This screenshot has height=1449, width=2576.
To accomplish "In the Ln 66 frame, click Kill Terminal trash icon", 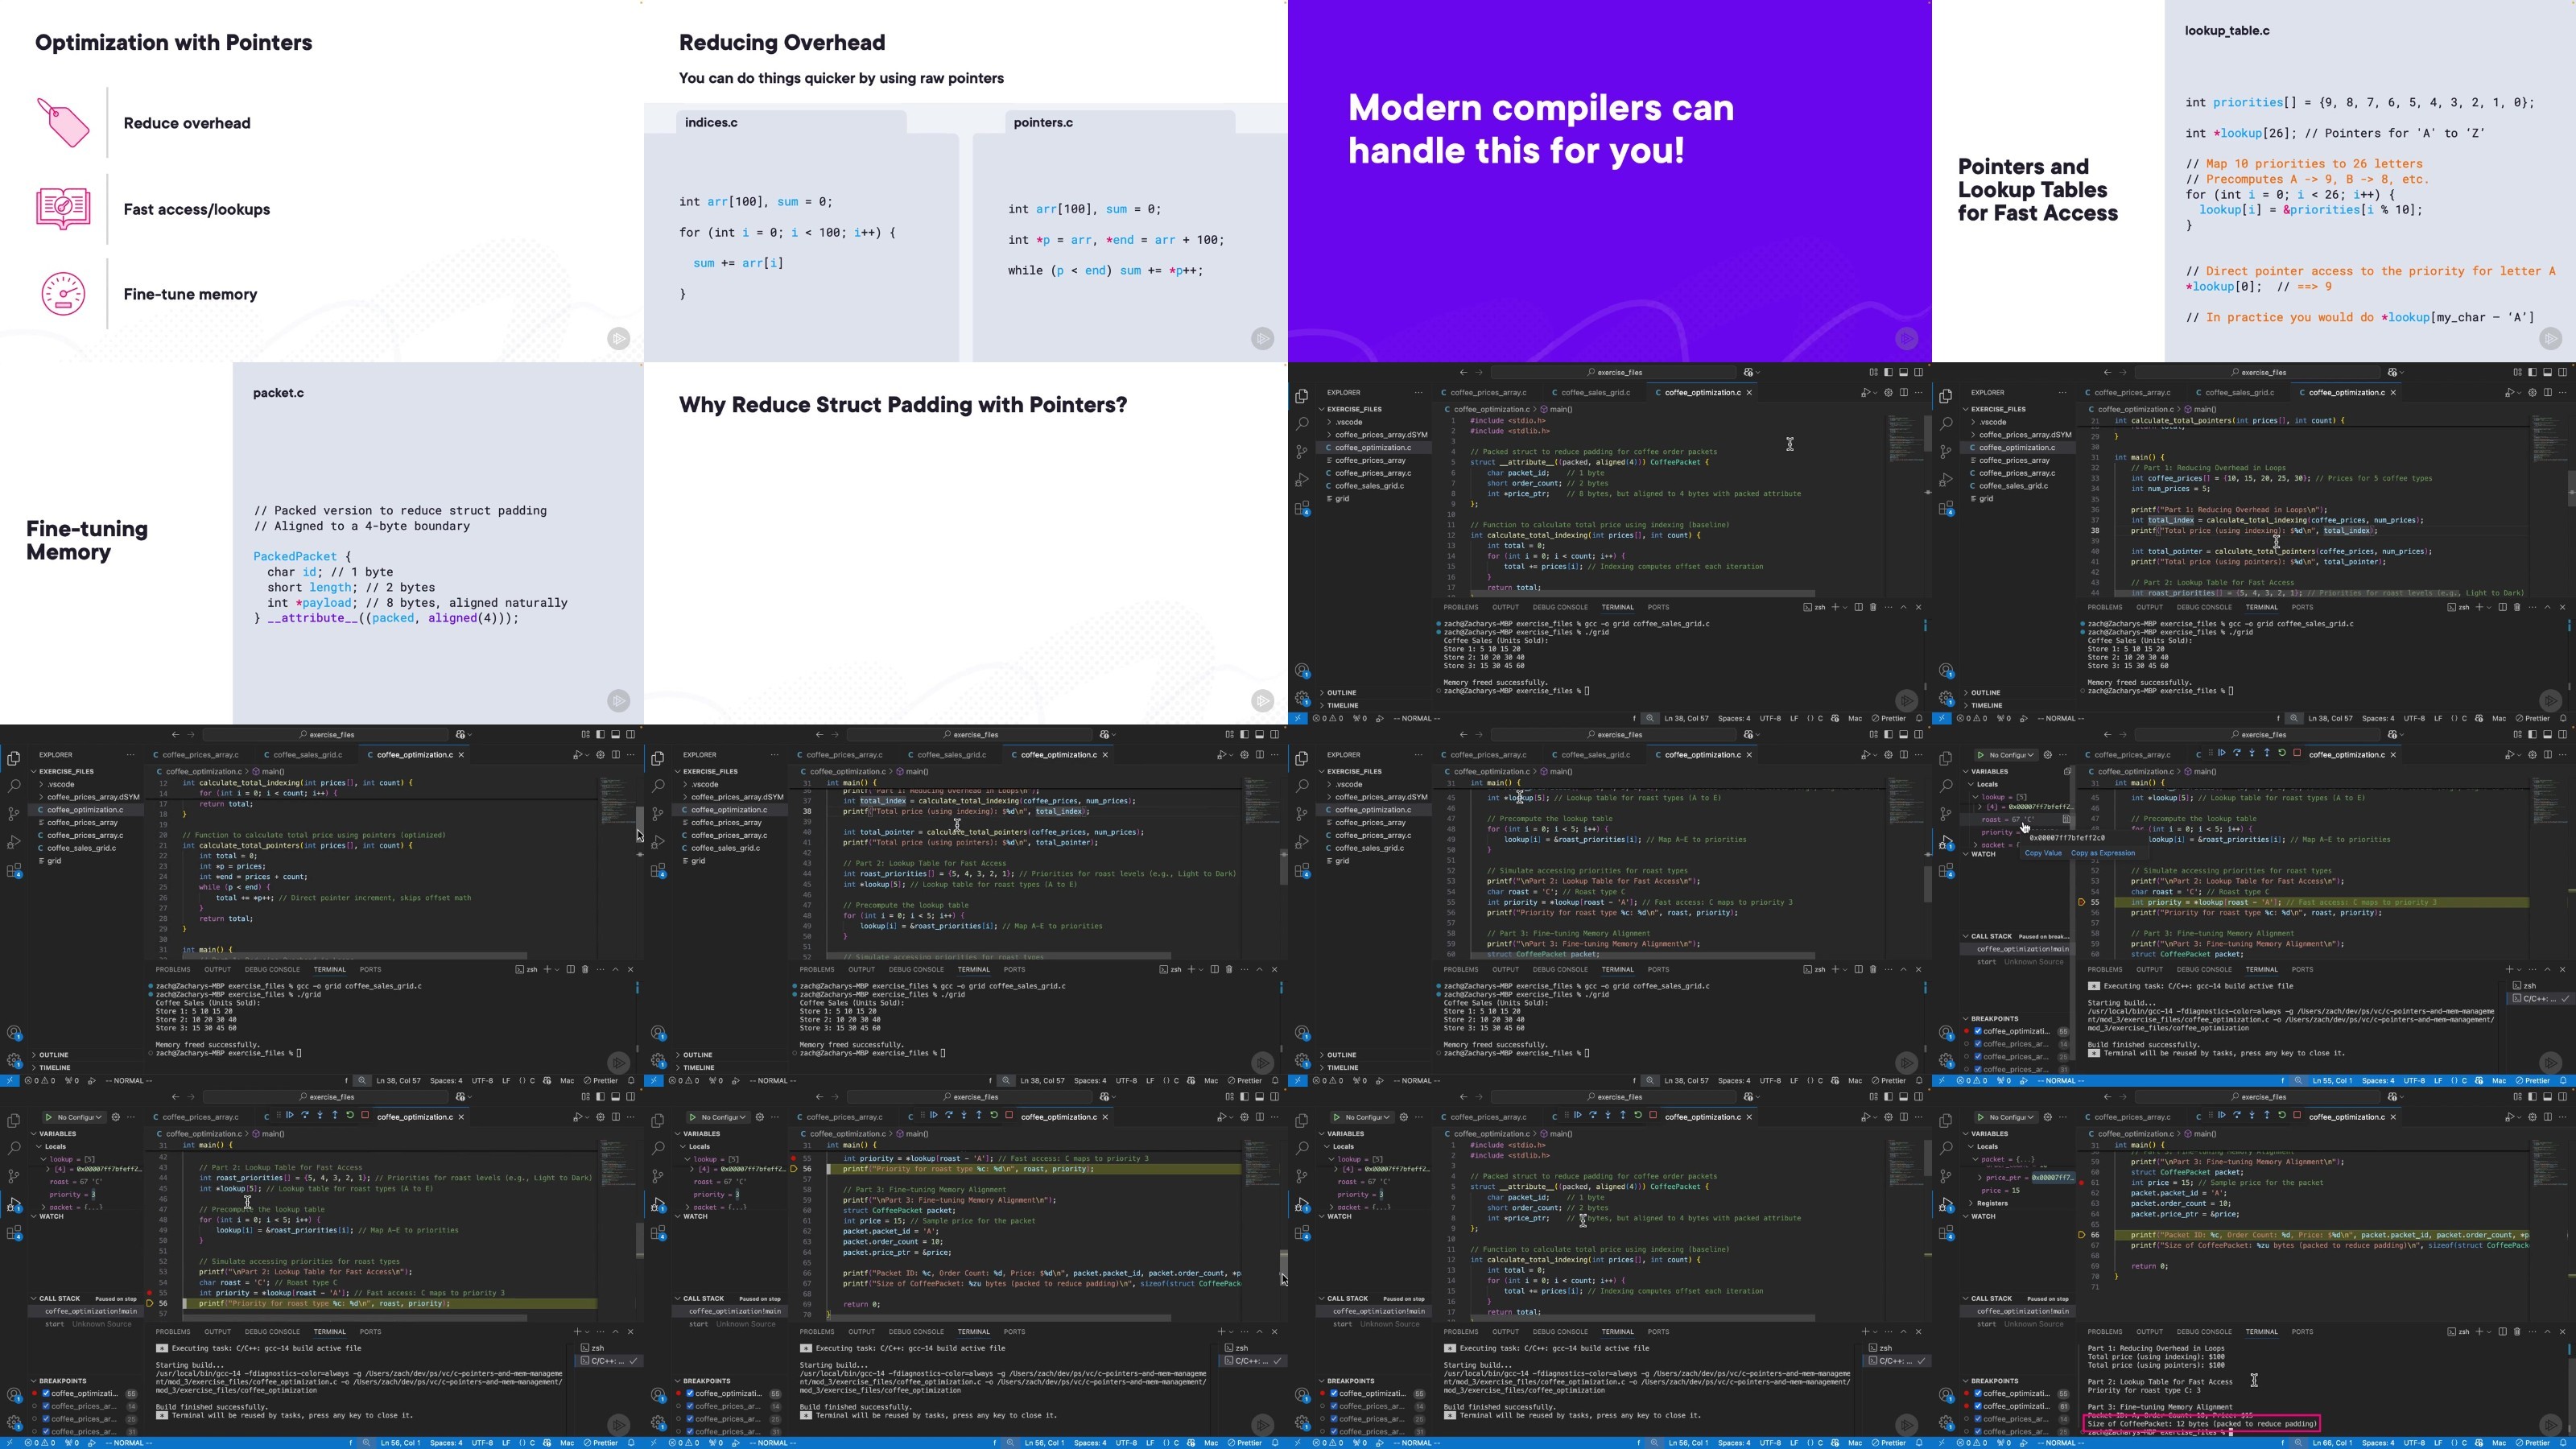I will click(x=2518, y=1332).
